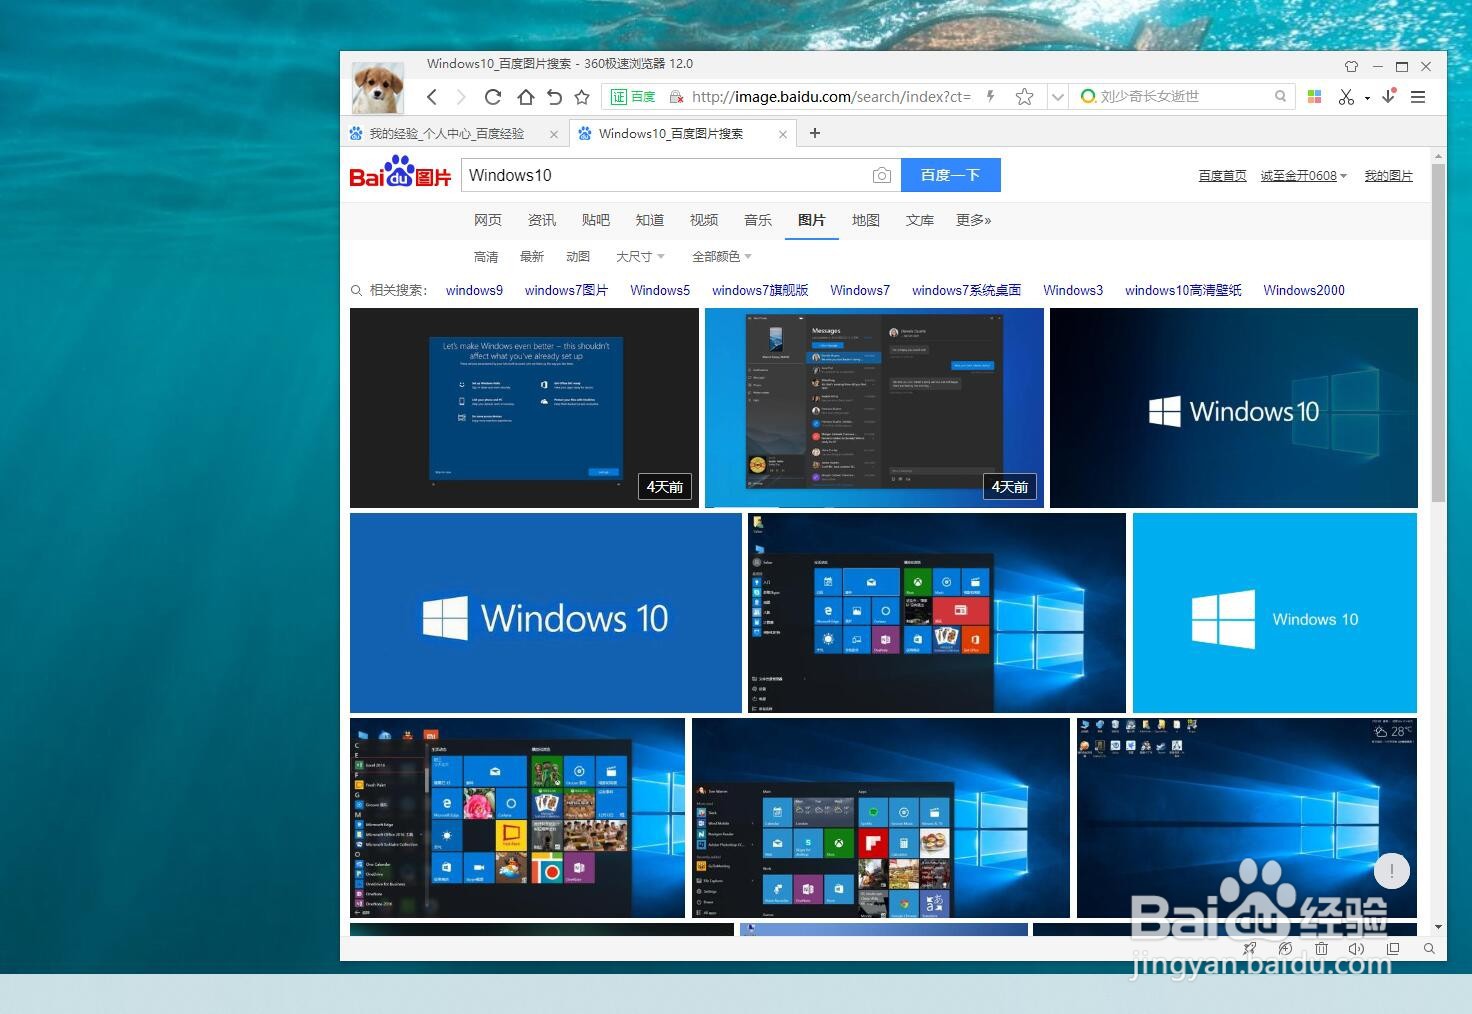Open light-blue Windows 10 logo thumbnail
This screenshot has width=1472, height=1014.
tap(1275, 613)
